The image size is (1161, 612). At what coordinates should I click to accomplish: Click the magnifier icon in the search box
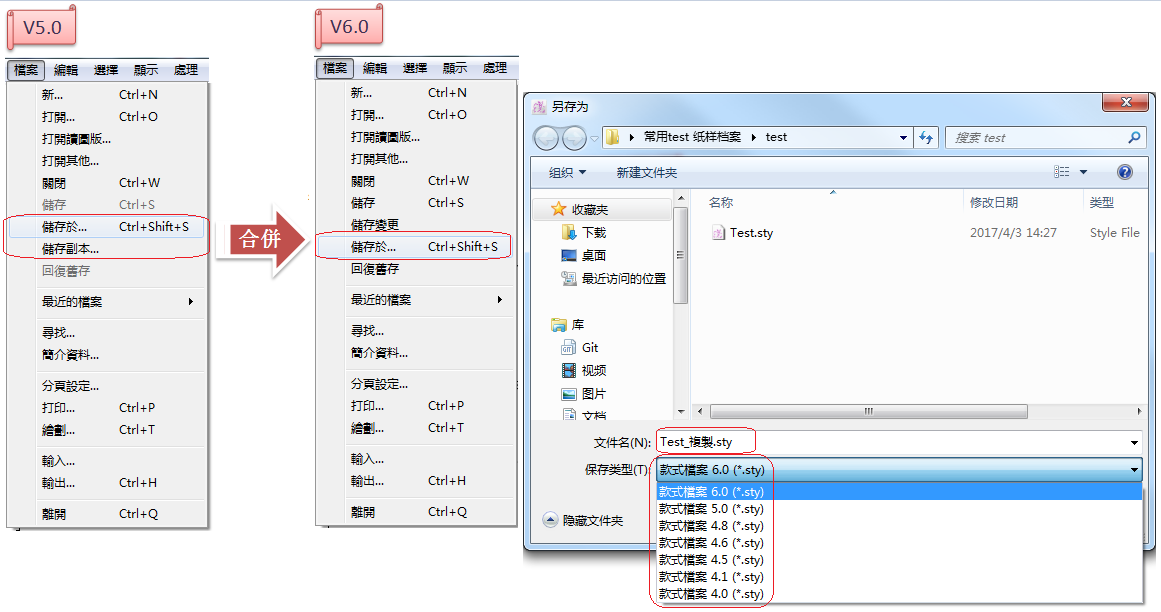(1134, 138)
